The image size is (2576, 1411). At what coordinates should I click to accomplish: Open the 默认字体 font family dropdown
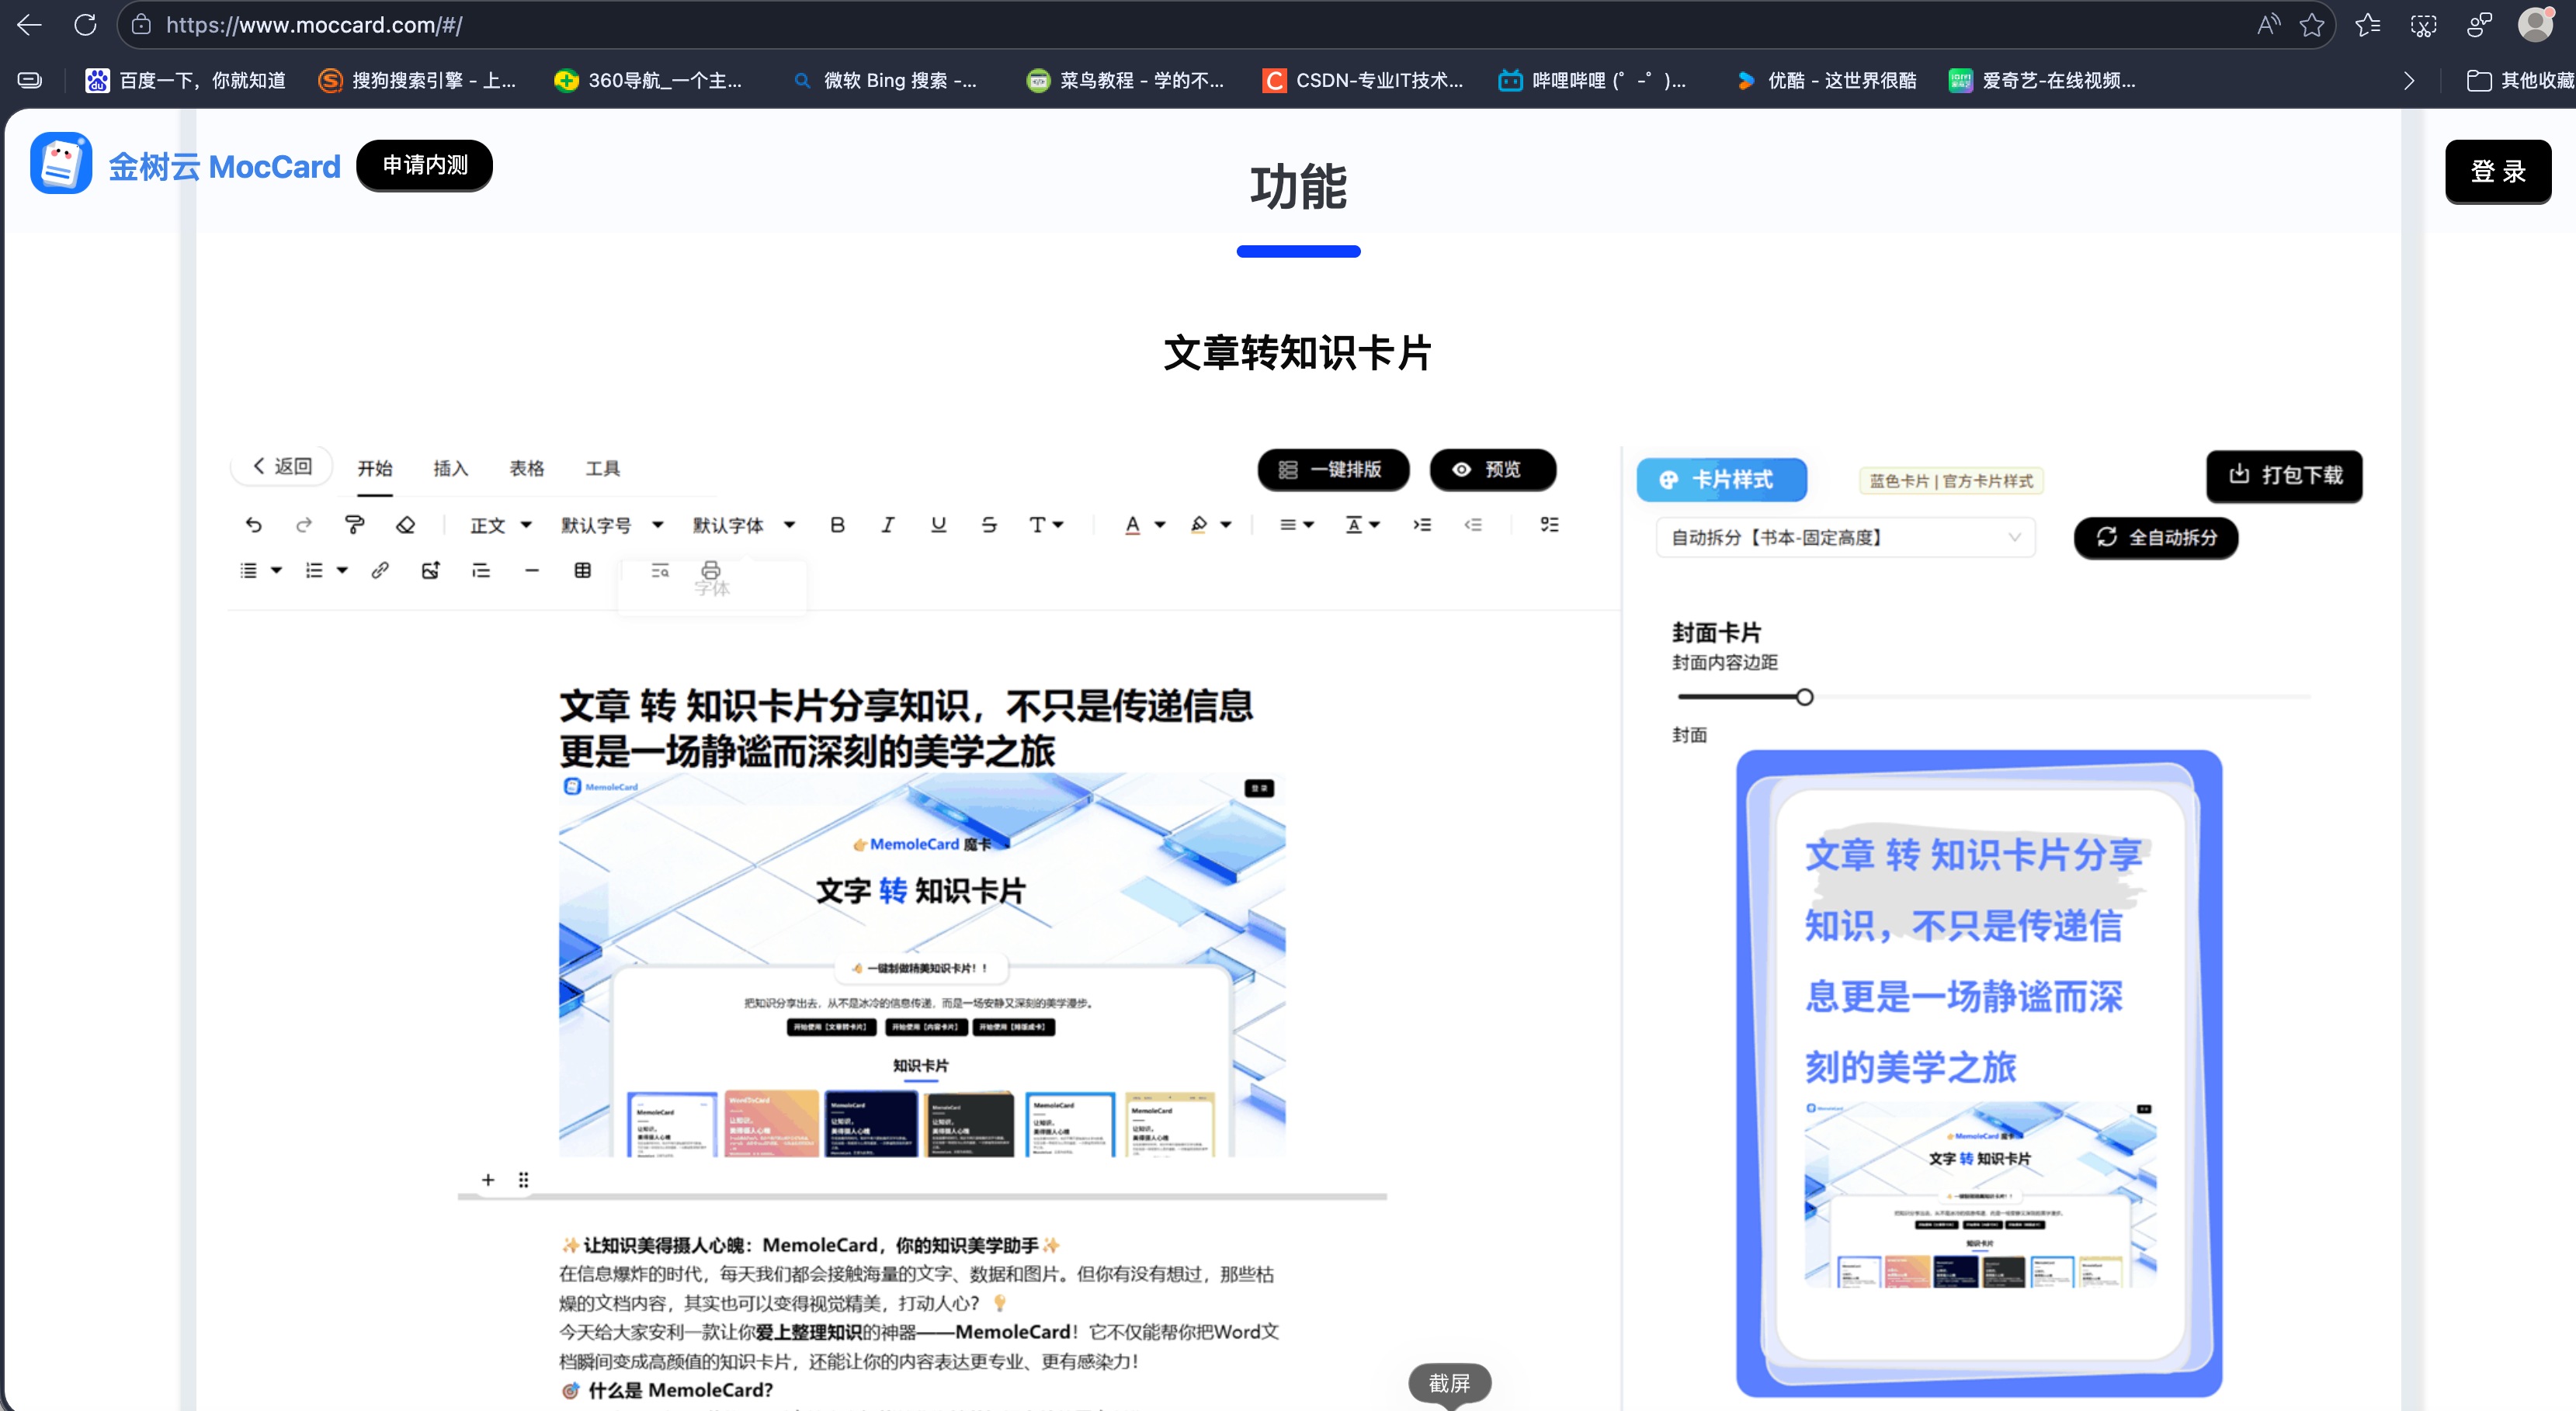click(x=744, y=525)
